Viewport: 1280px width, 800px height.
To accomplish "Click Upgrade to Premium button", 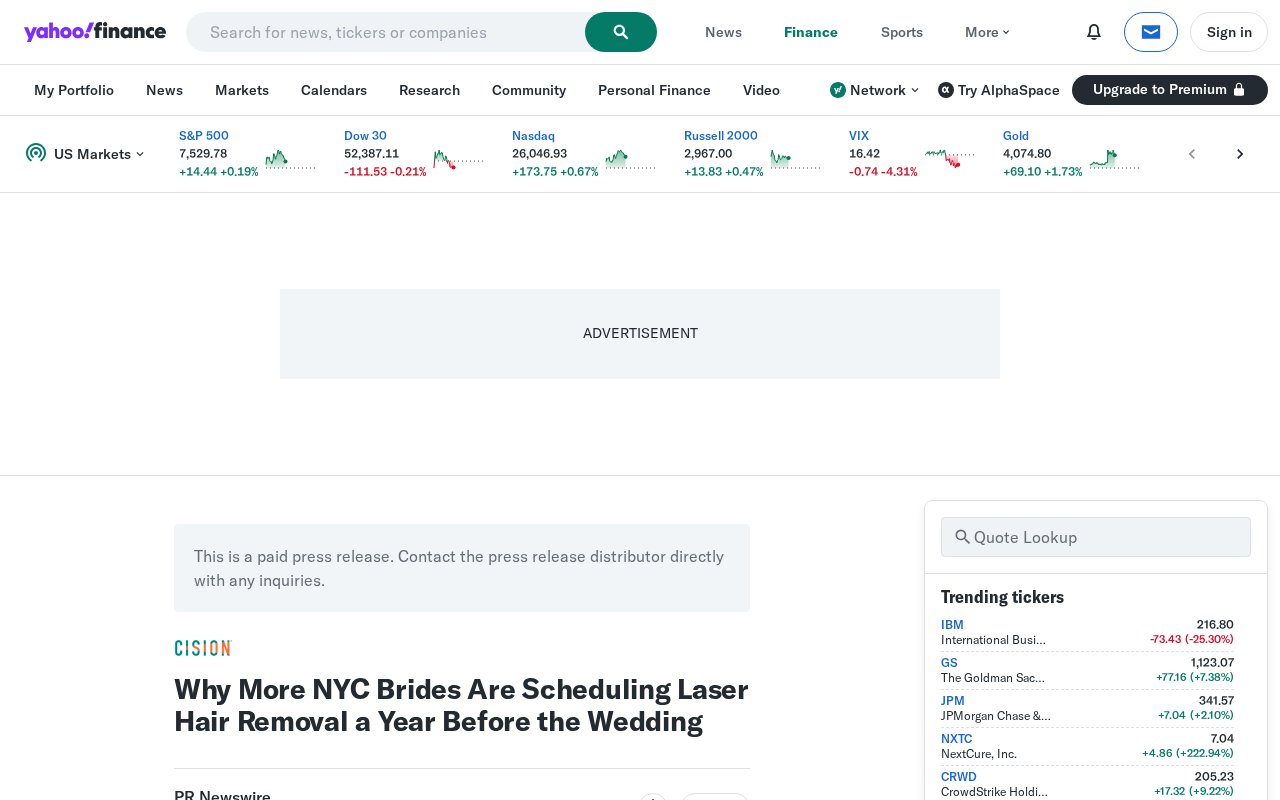I will [1170, 90].
